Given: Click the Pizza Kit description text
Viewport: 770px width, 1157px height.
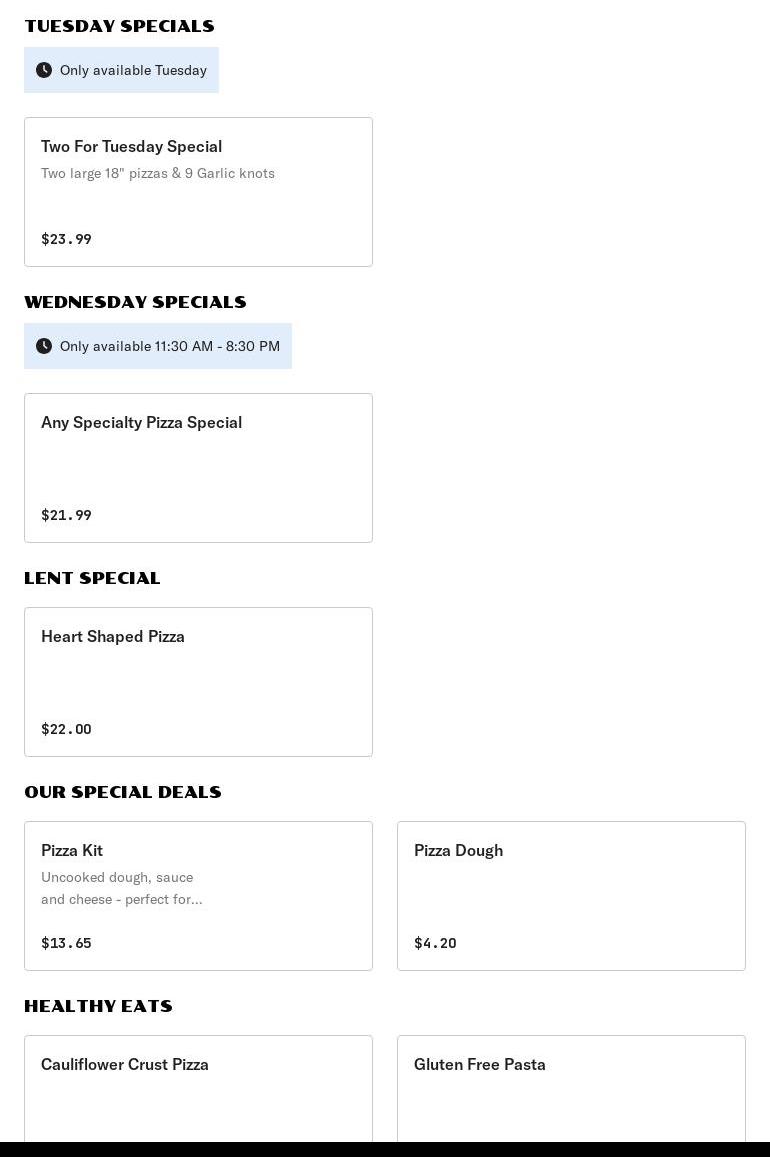Looking at the screenshot, I should coord(122,888).
